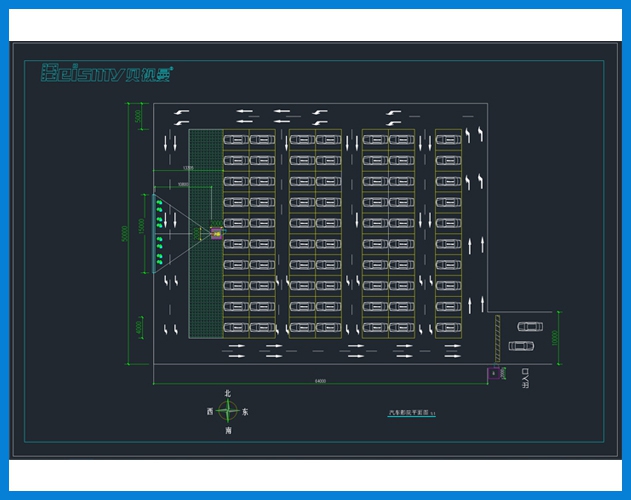The image size is (631, 500).
Task: Select the 入口 entrance label
Action: pyautogui.click(x=525, y=378)
